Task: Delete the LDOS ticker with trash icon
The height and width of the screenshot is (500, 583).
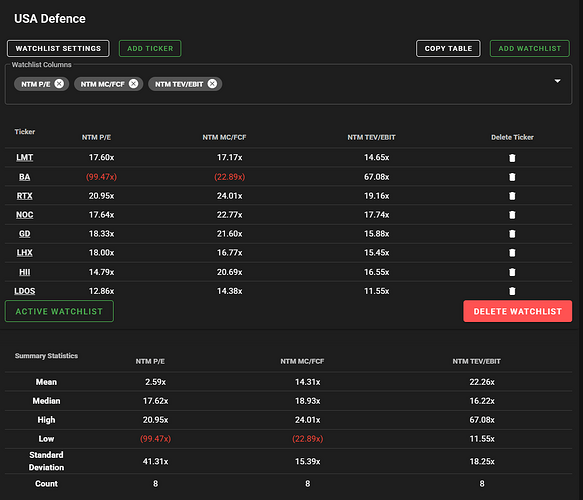Action: click(x=512, y=291)
